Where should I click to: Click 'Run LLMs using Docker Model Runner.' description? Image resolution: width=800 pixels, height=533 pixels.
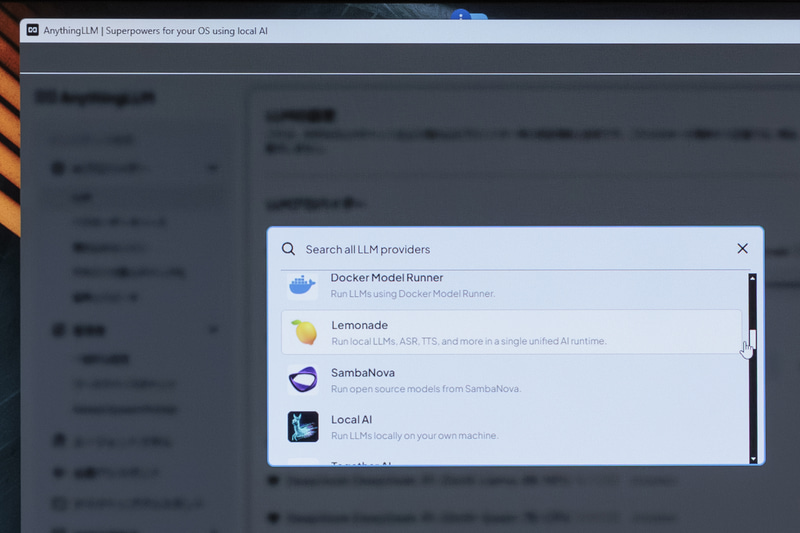(x=413, y=294)
